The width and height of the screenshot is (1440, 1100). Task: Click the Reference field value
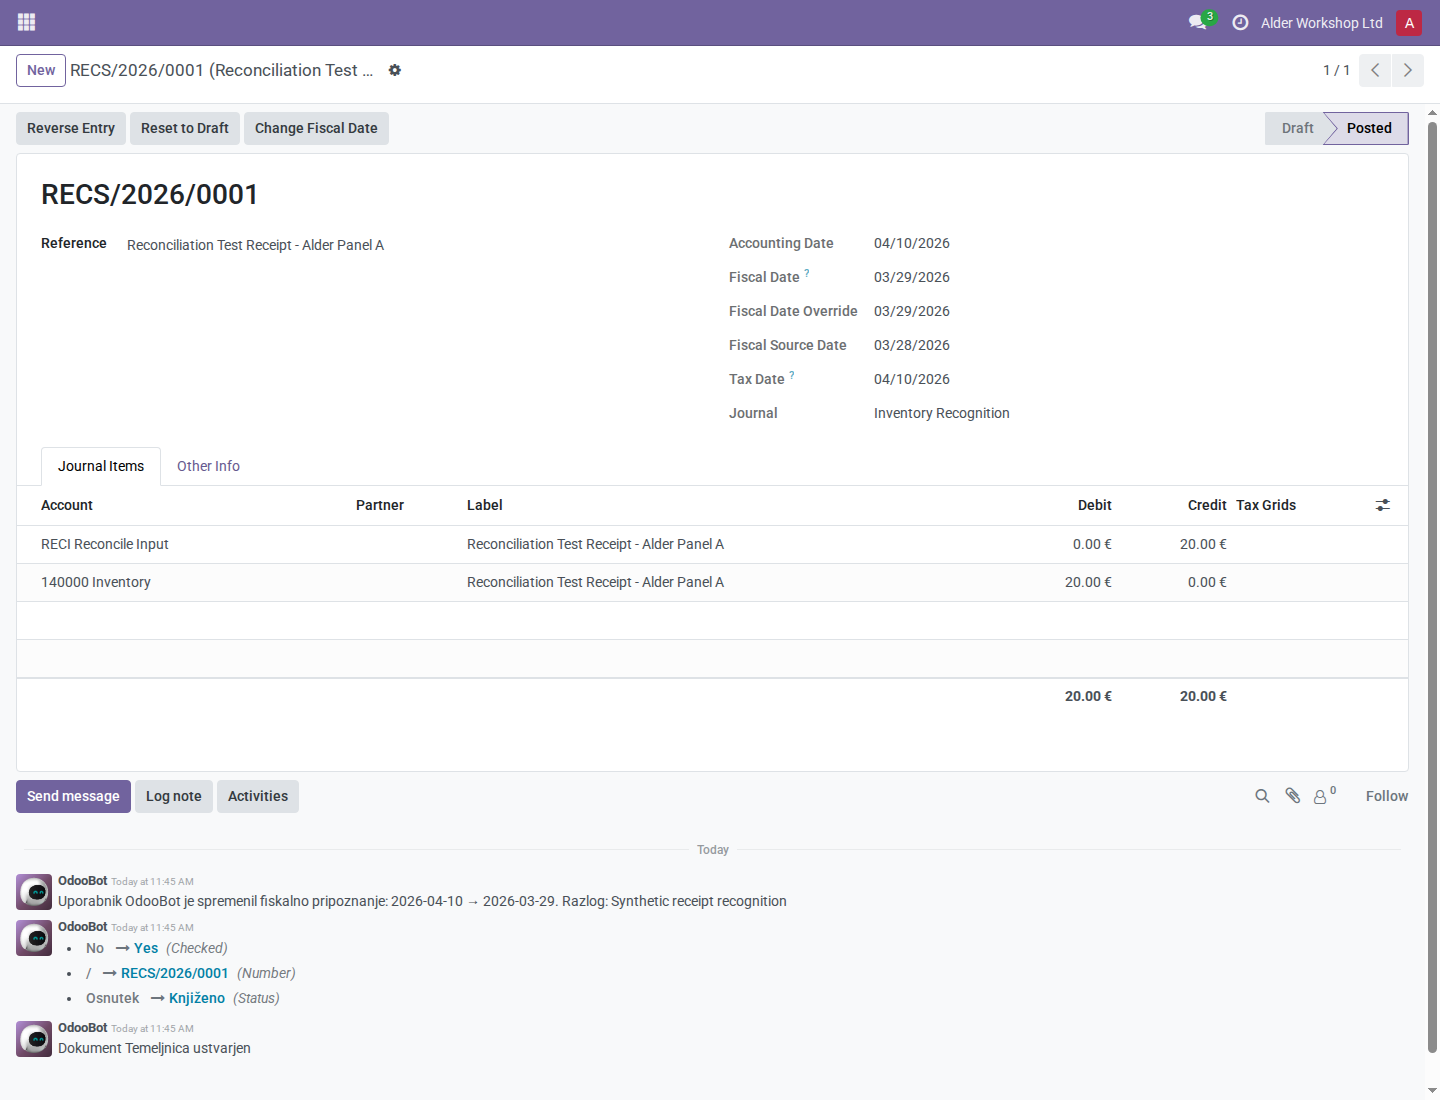(255, 245)
